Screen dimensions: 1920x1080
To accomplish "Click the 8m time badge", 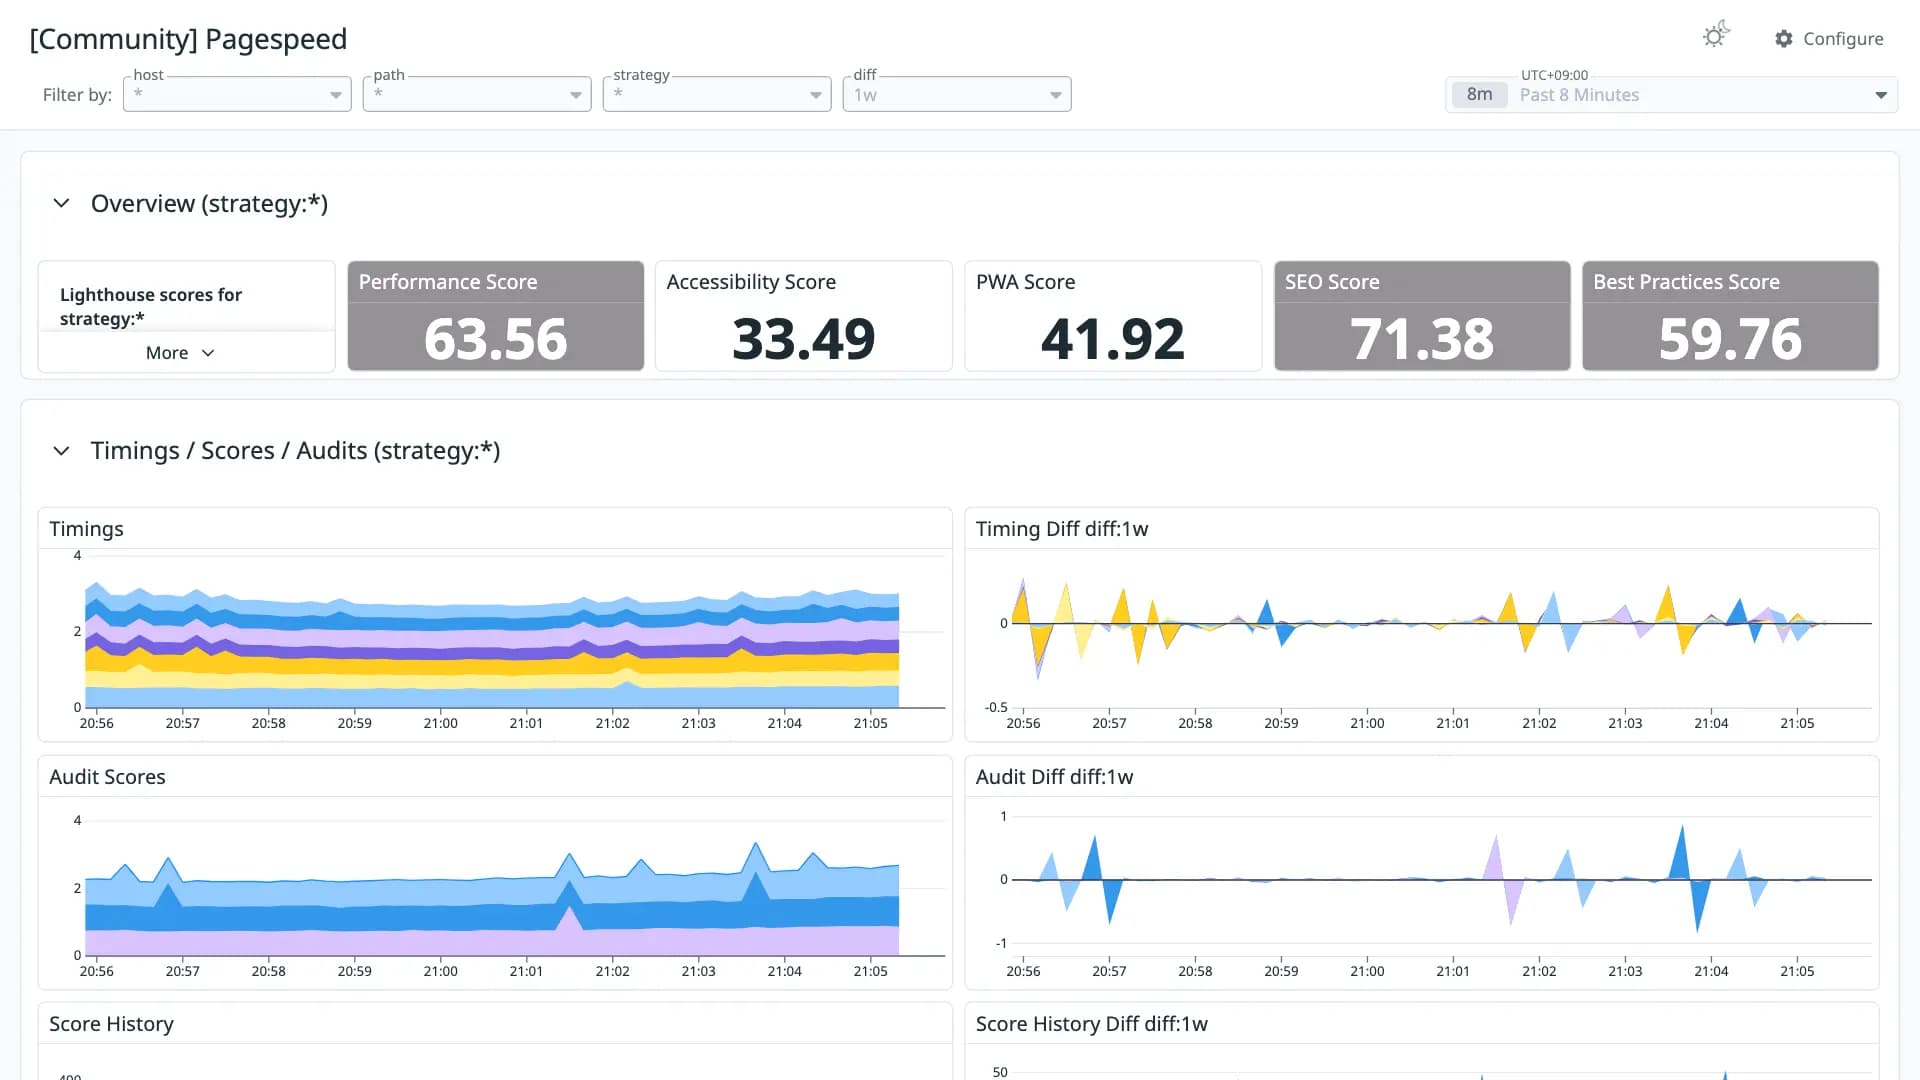I will pos(1479,95).
